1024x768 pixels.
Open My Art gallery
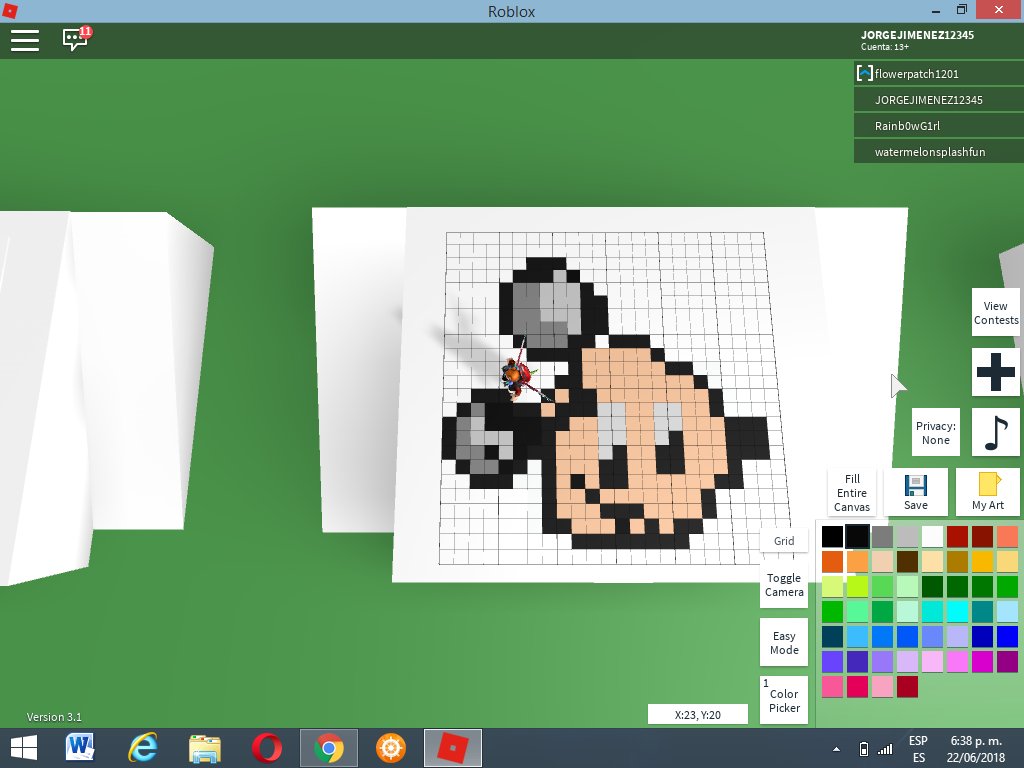[x=987, y=492]
